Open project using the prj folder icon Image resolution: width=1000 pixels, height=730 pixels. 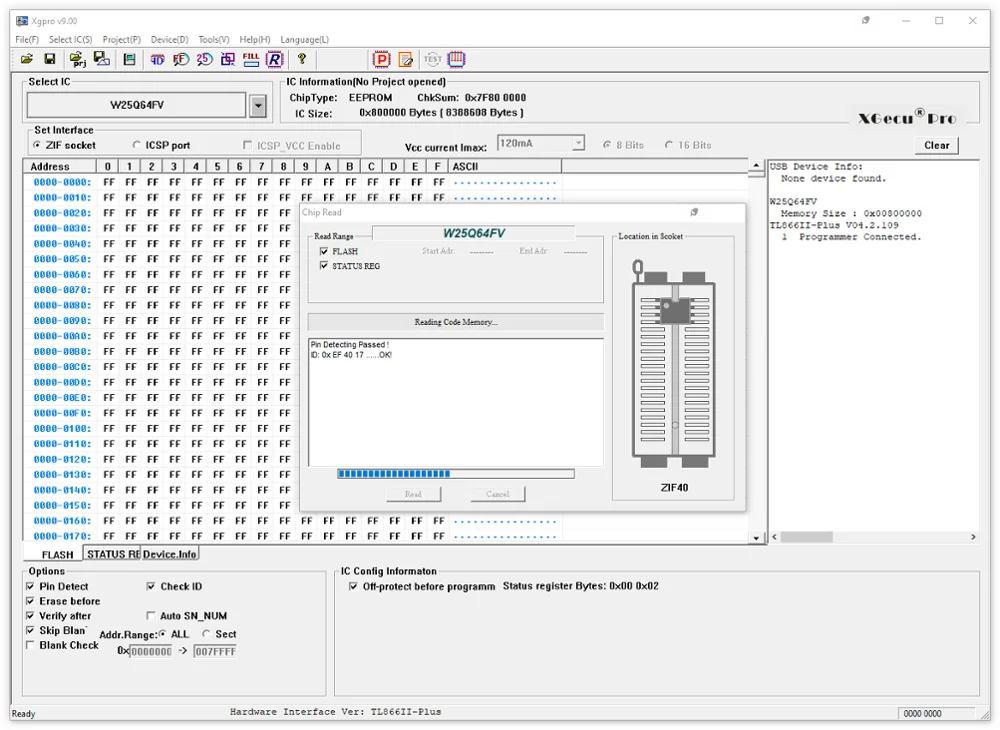pos(78,60)
